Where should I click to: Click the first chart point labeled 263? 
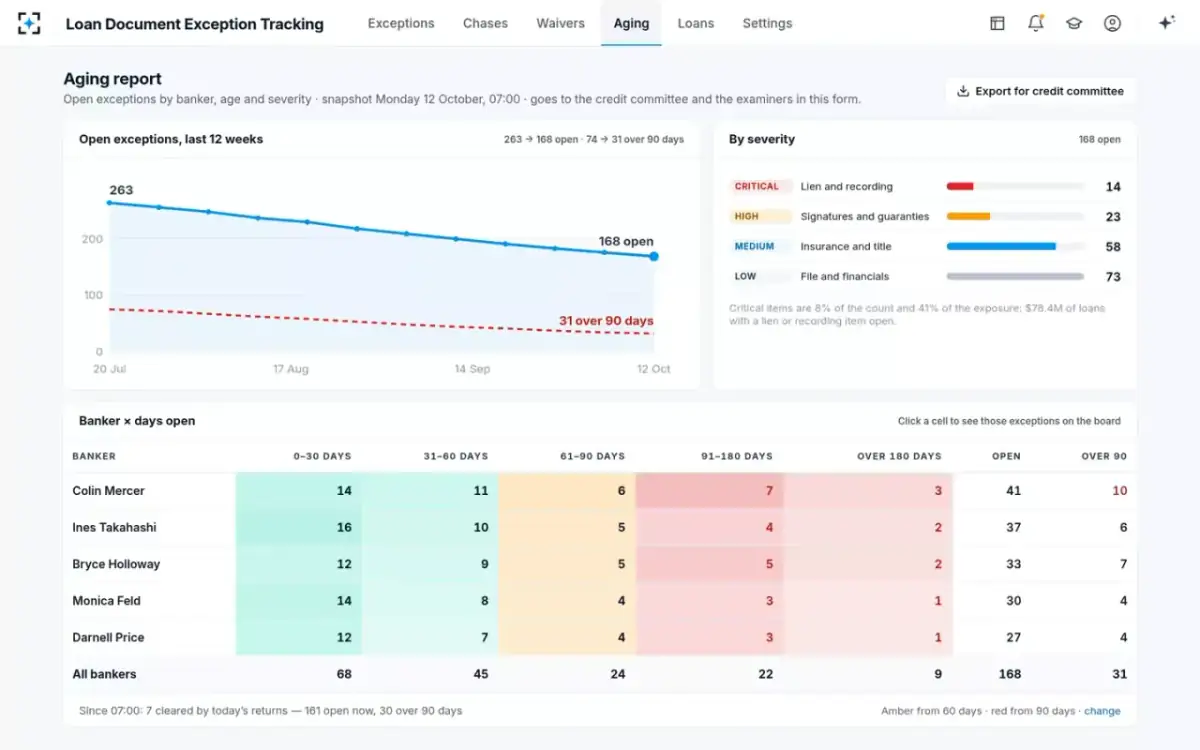coord(109,203)
